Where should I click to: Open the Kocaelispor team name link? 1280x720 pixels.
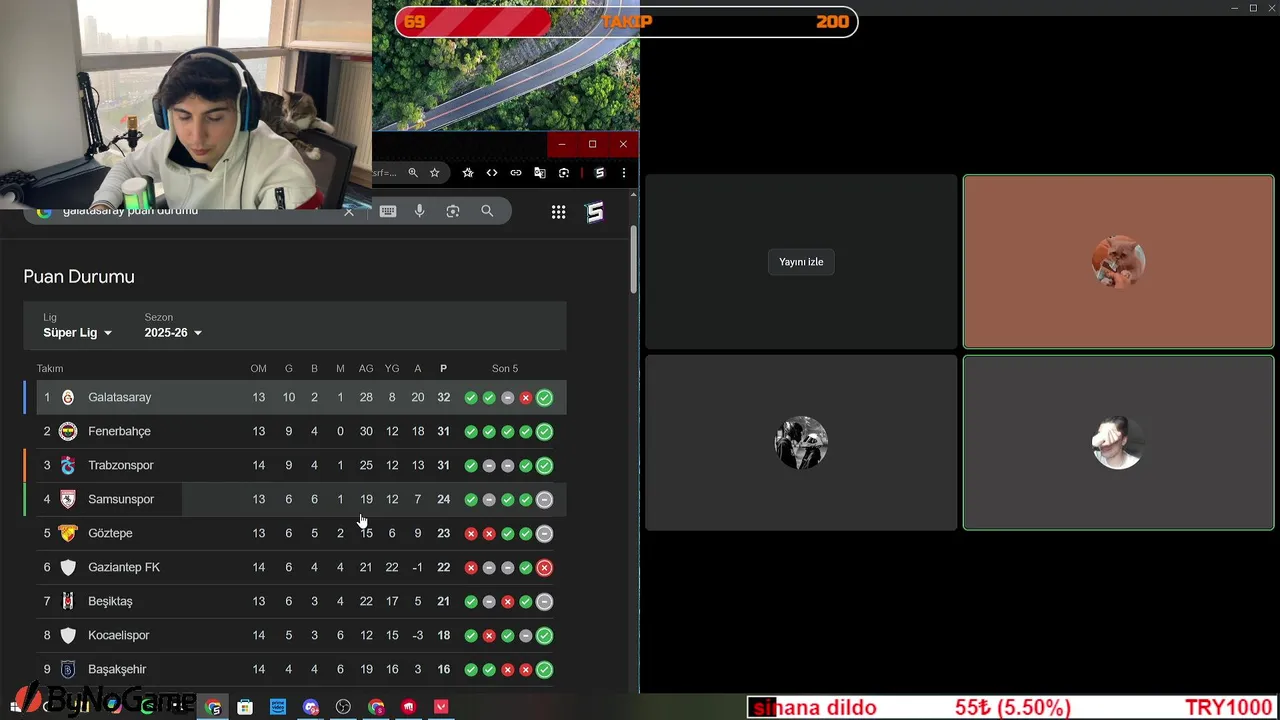119,635
